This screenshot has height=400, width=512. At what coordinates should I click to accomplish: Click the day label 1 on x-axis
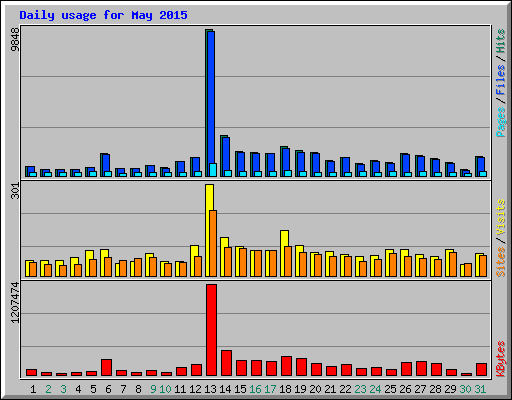tap(33, 389)
